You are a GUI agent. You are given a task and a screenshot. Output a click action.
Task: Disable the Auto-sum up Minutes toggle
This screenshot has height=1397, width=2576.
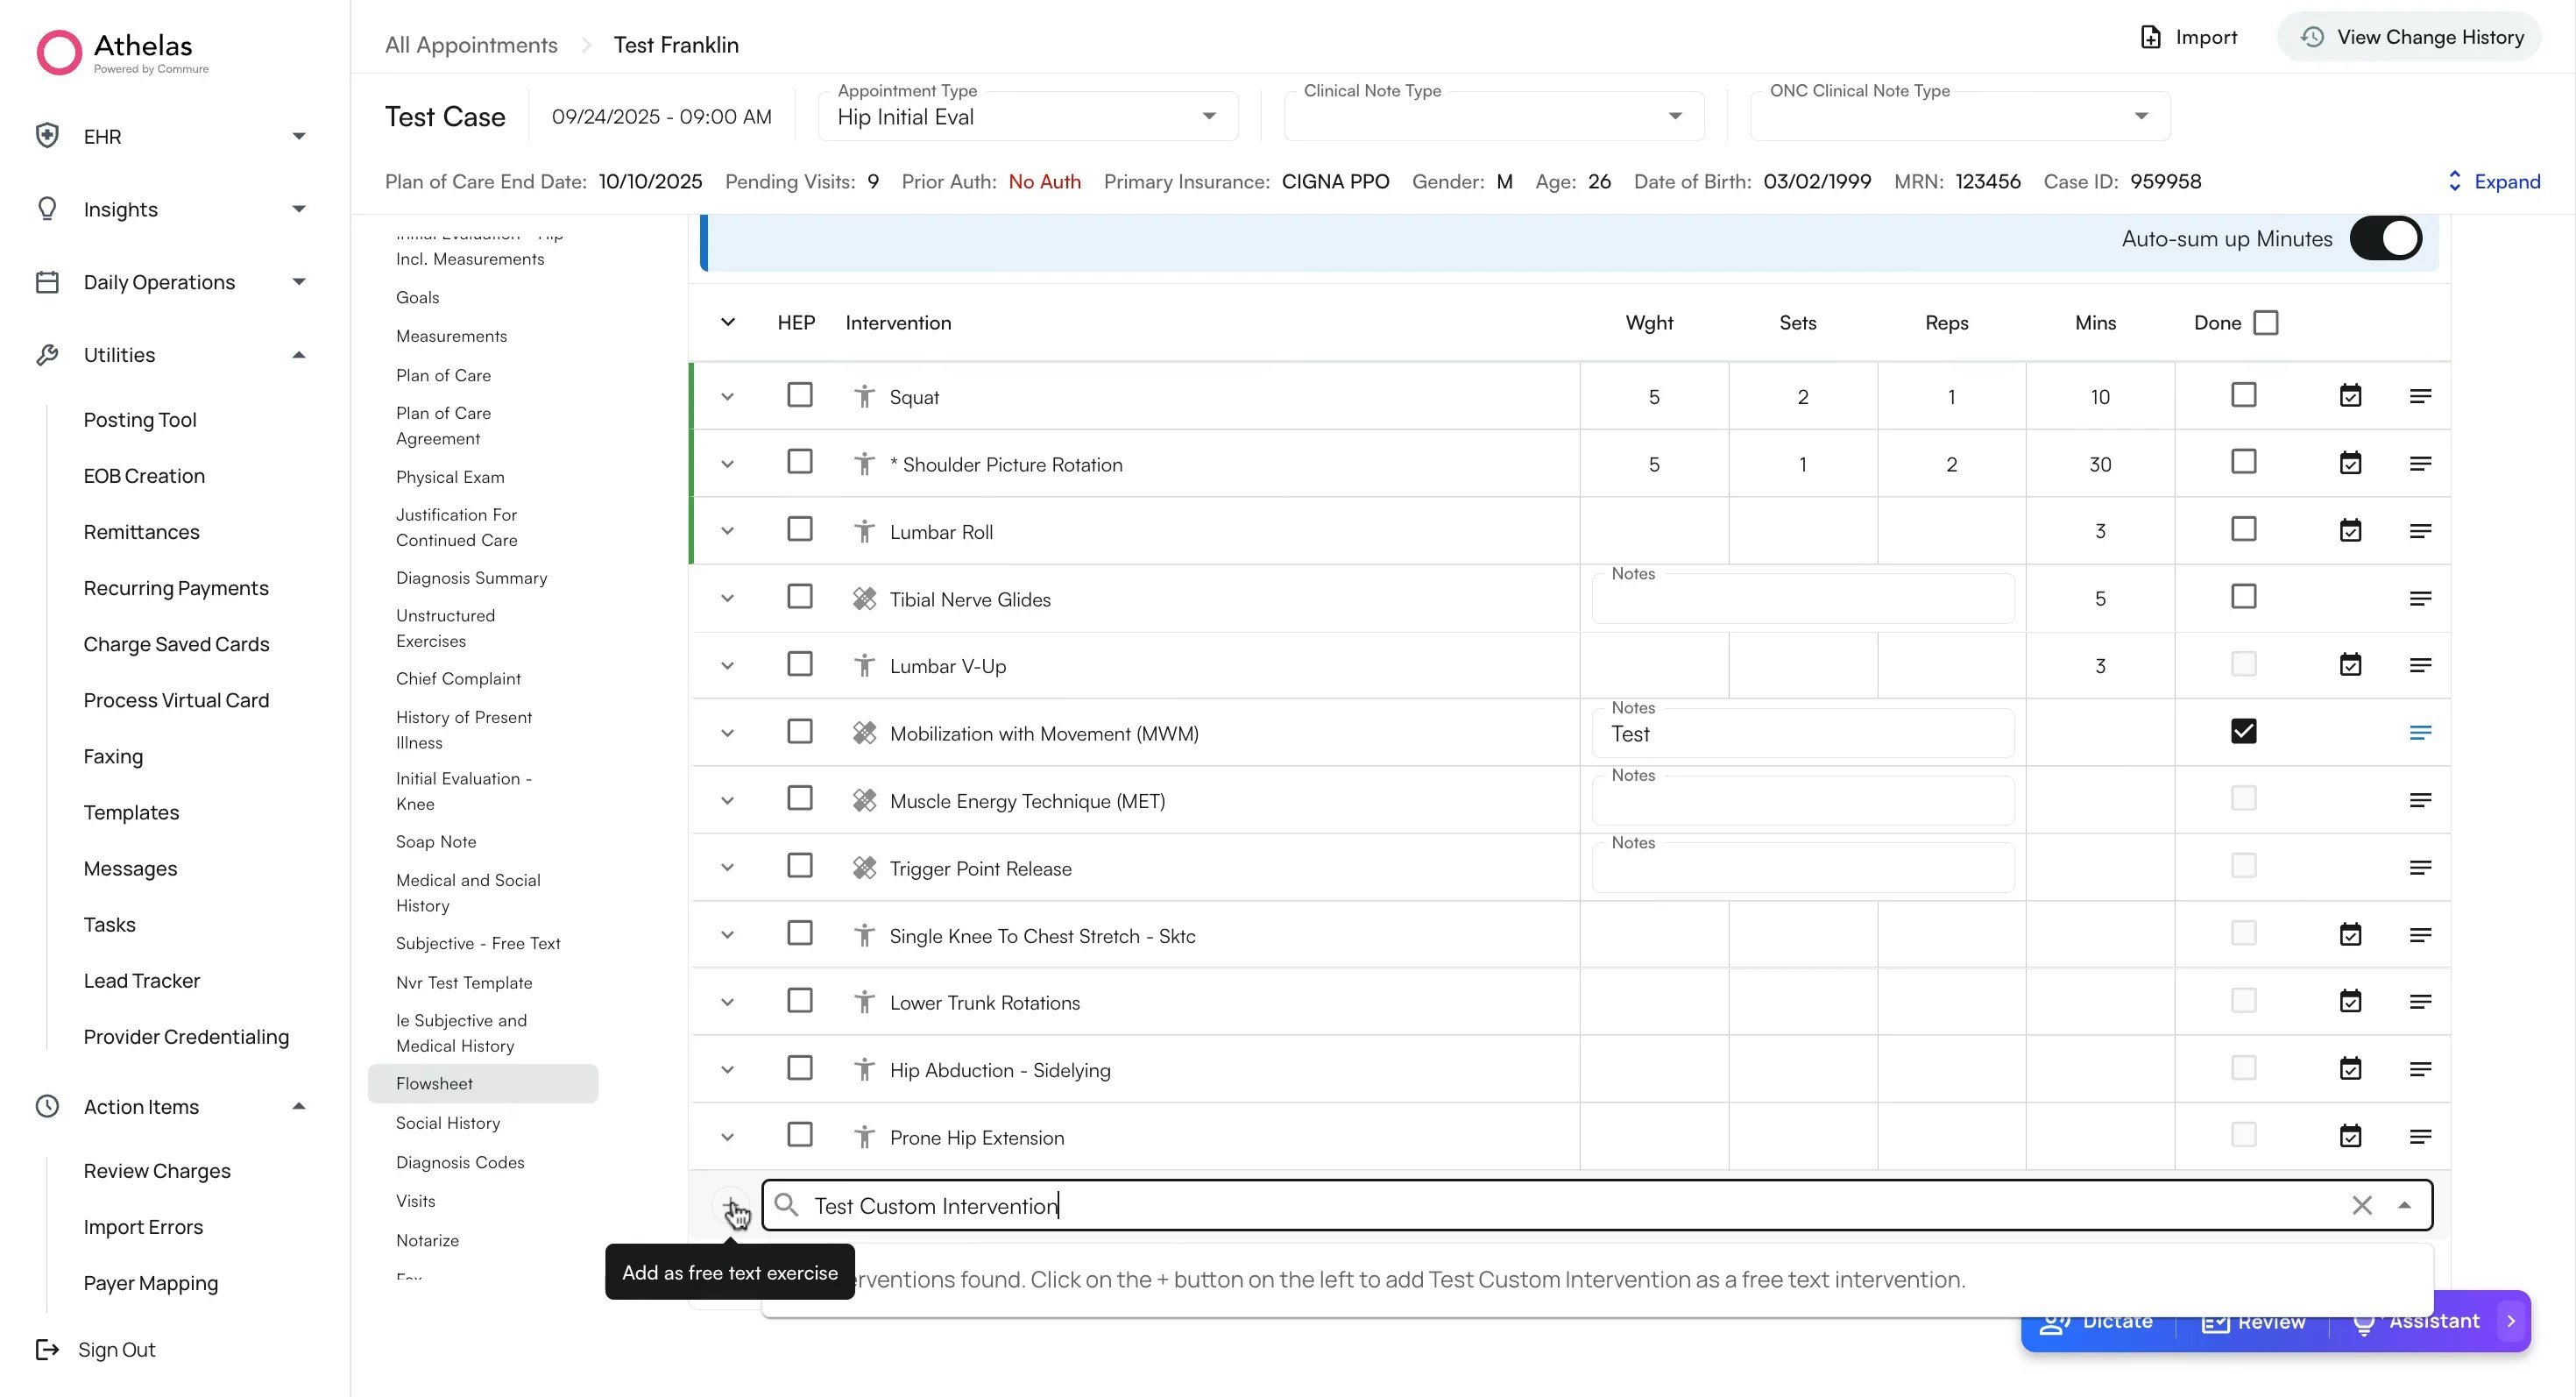coord(2387,238)
